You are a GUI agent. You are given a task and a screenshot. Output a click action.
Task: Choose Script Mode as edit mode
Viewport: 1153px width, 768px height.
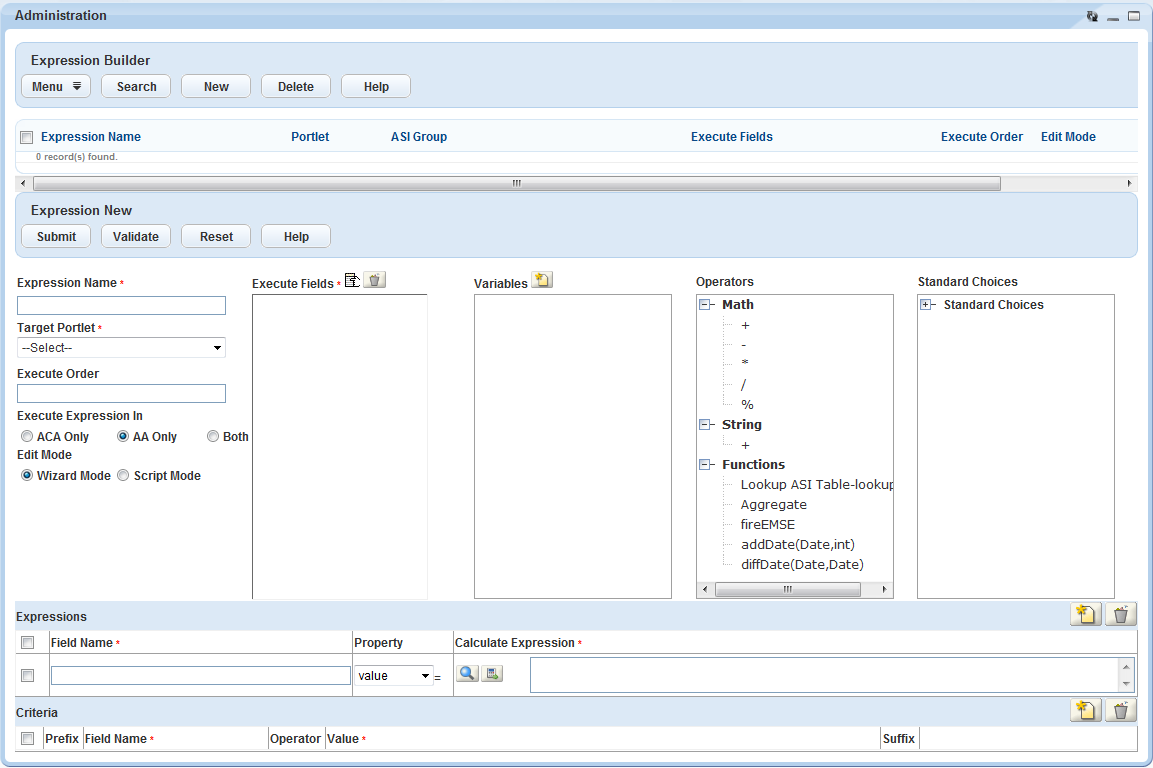click(x=124, y=476)
